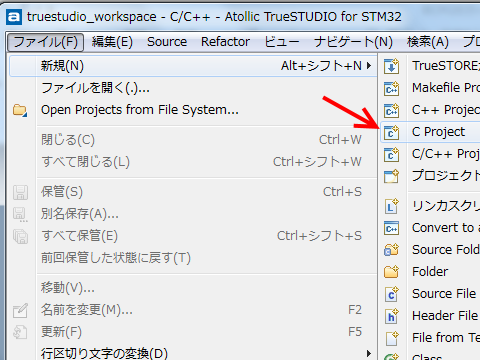Click the プロジェクト new project icon

click(391, 176)
